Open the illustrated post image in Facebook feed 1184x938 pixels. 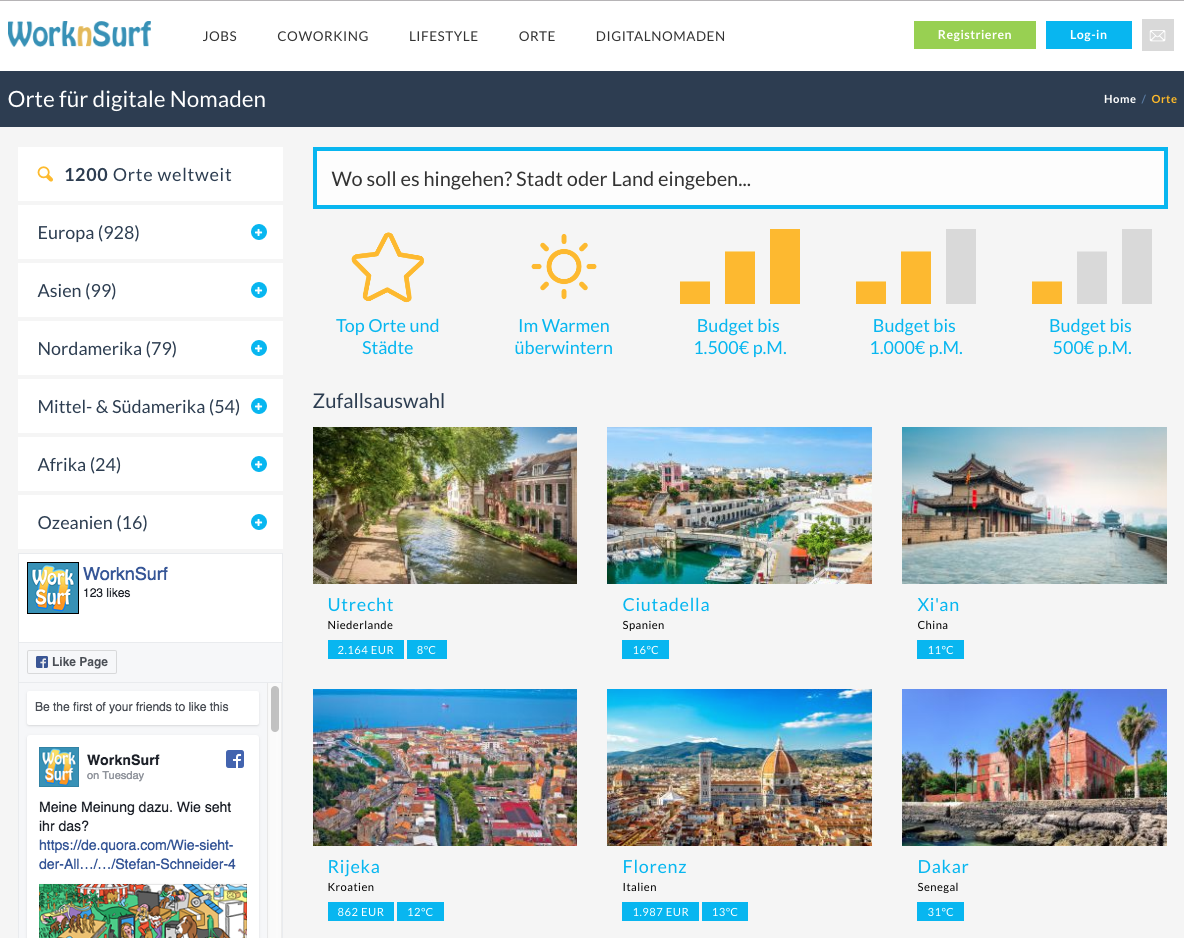(143, 911)
